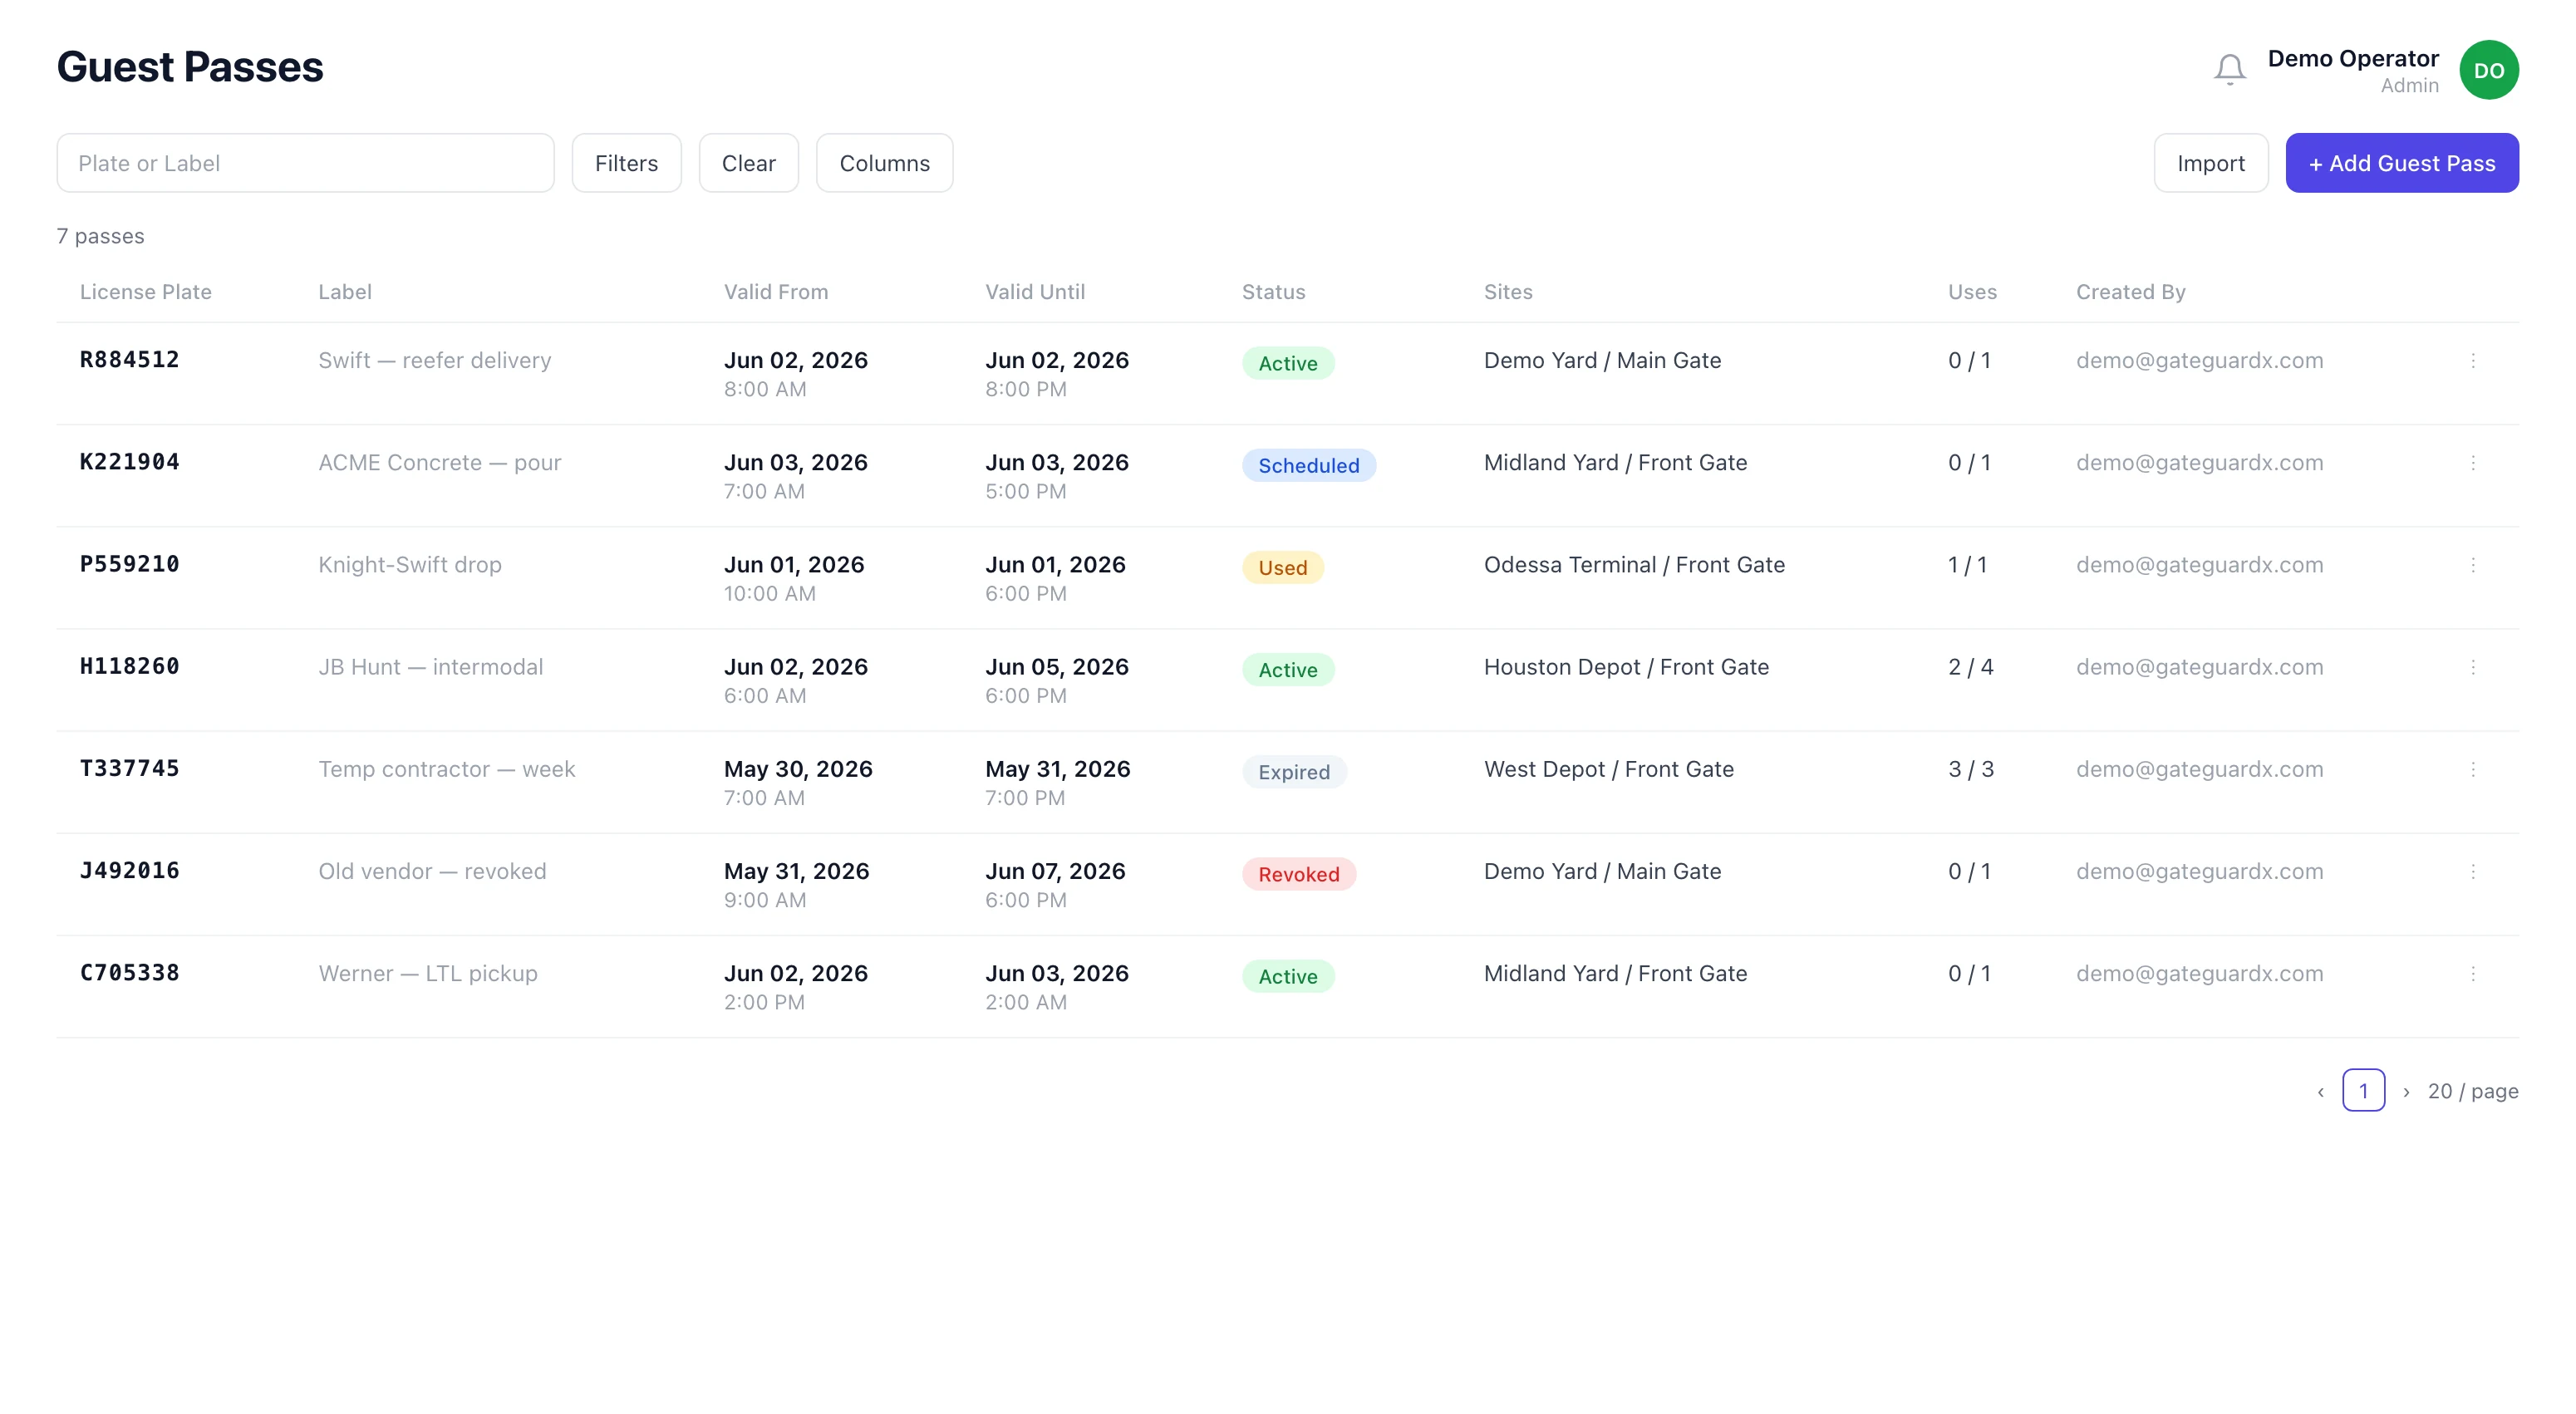This screenshot has width=2576, height=1414.
Task: Click the Created By column header
Action: tap(2130, 292)
